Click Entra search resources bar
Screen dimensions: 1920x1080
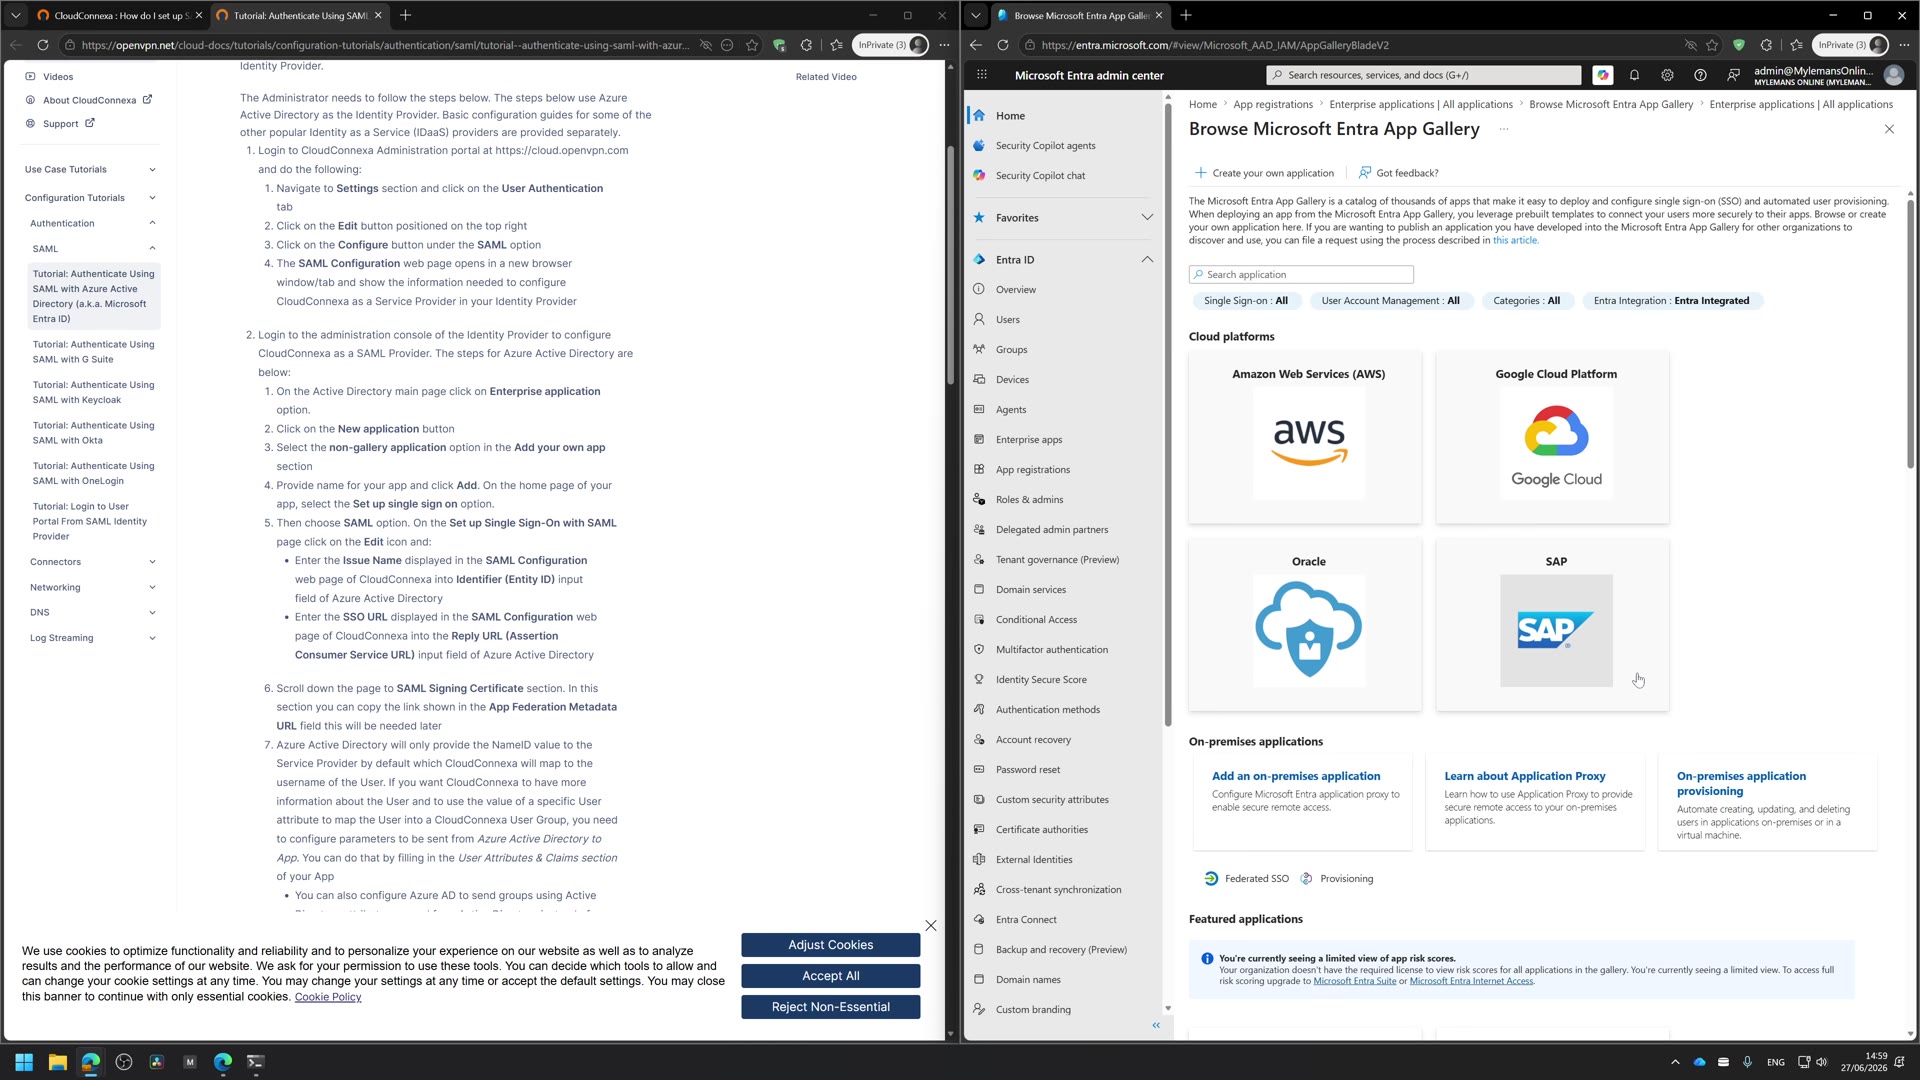click(x=1424, y=75)
